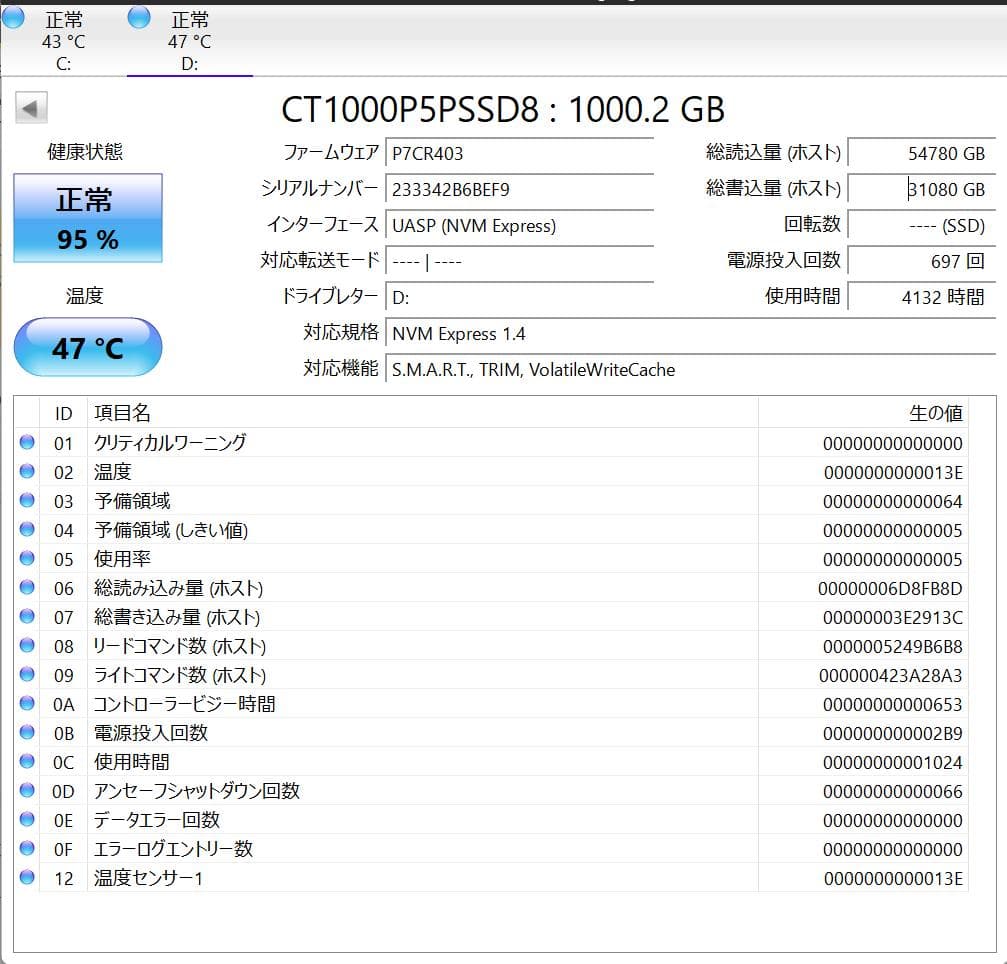Click the transfer mode field ---- | ----
Screen dimensions: 1007x964
(520, 261)
